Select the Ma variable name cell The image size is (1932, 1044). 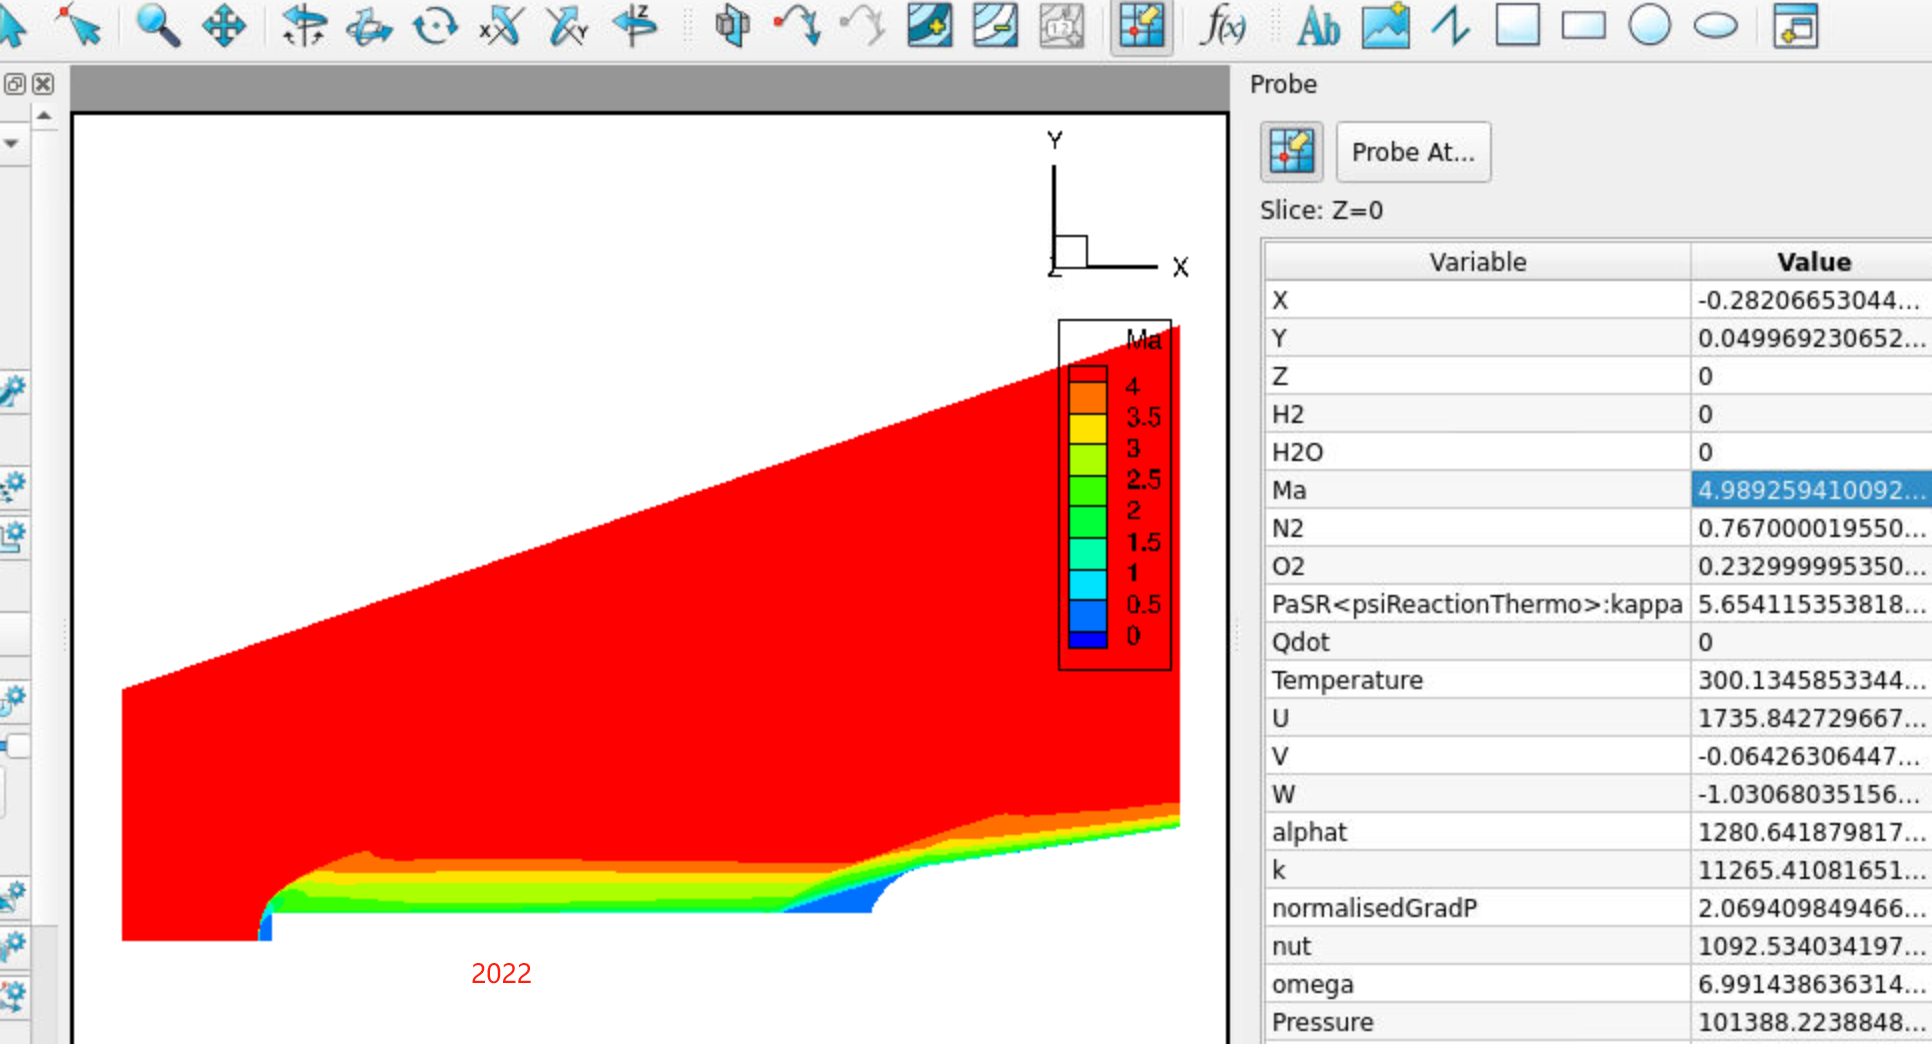tap(1477, 490)
